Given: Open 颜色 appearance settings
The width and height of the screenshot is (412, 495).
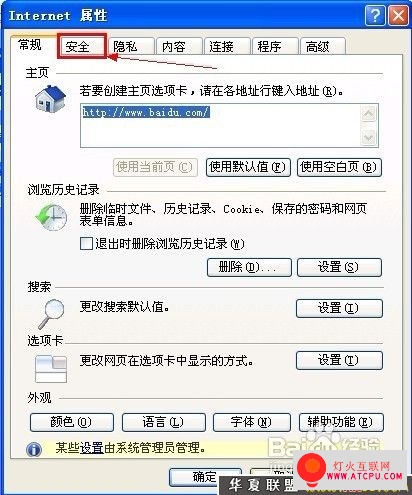Looking at the screenshot, I should click(72, 422).
